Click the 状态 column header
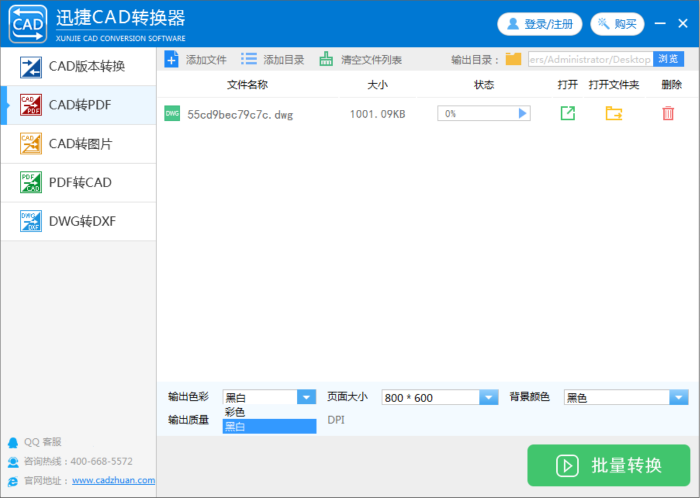 (484, 85)
